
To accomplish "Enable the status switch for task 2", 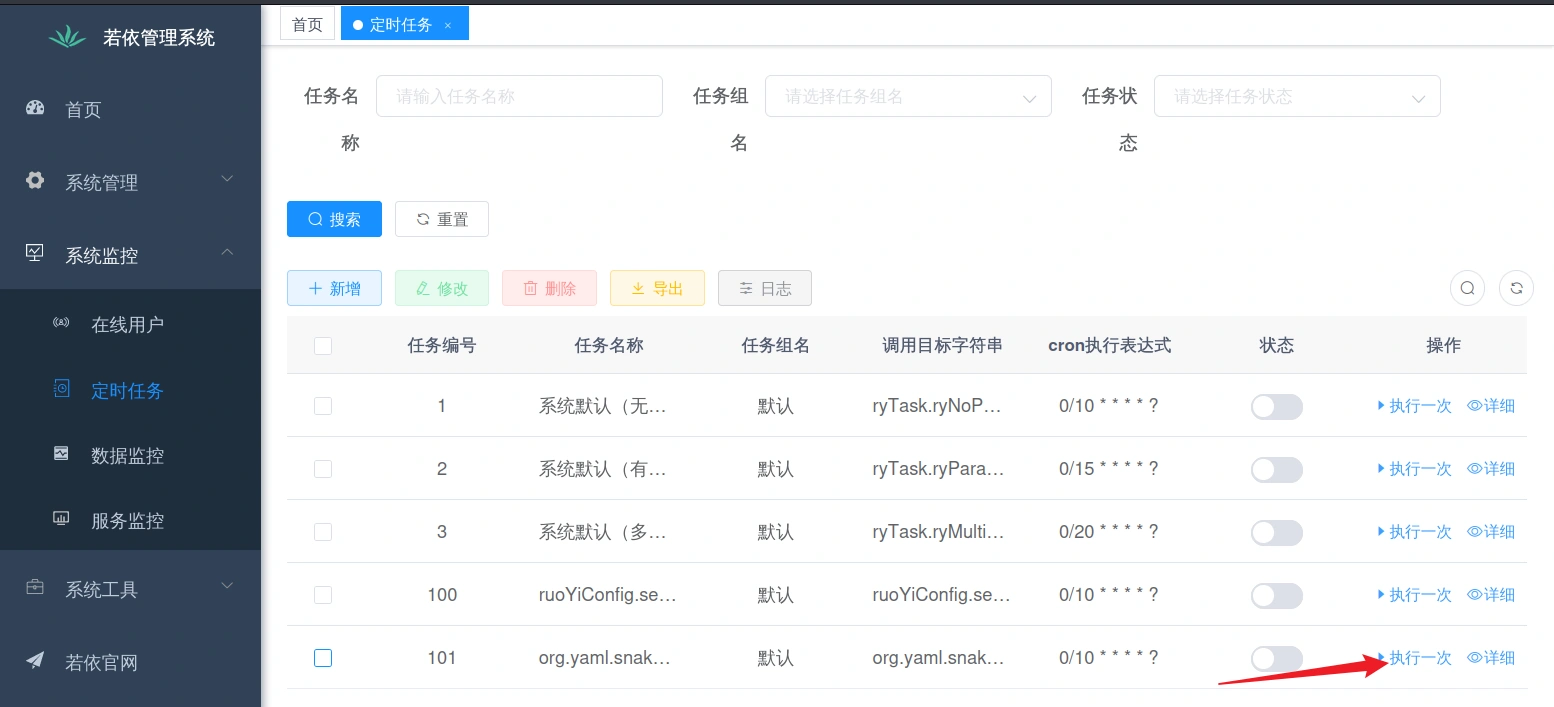I will 1276,469.
